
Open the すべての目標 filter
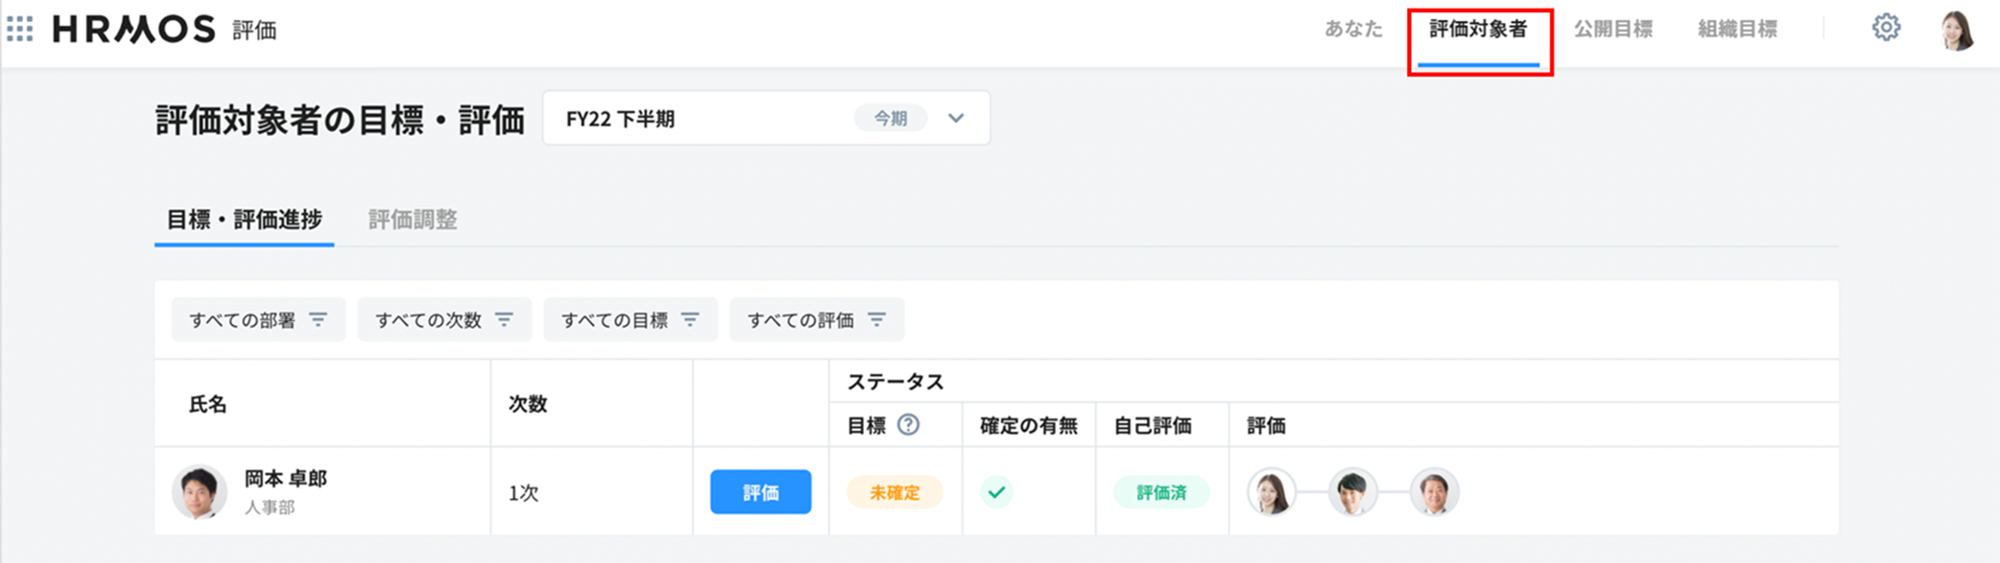(x=630, y=320)
